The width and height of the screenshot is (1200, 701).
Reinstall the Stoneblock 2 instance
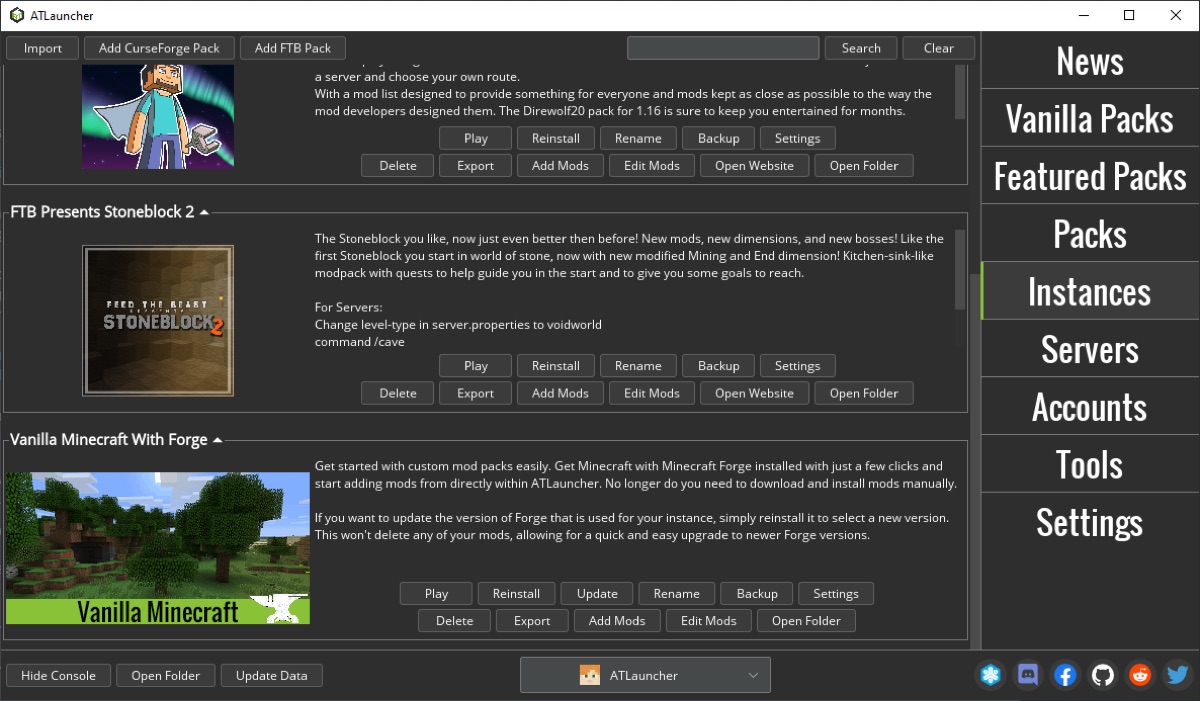[x=556, y=366]
